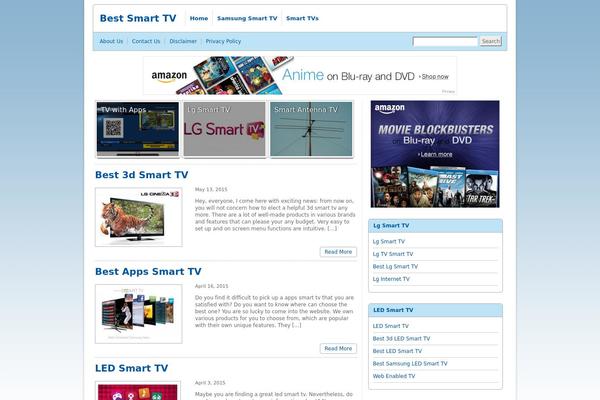This screenshot has height=400, width=600.
Task: Open the LED Smart TV article title
Action: click(131, 368)
